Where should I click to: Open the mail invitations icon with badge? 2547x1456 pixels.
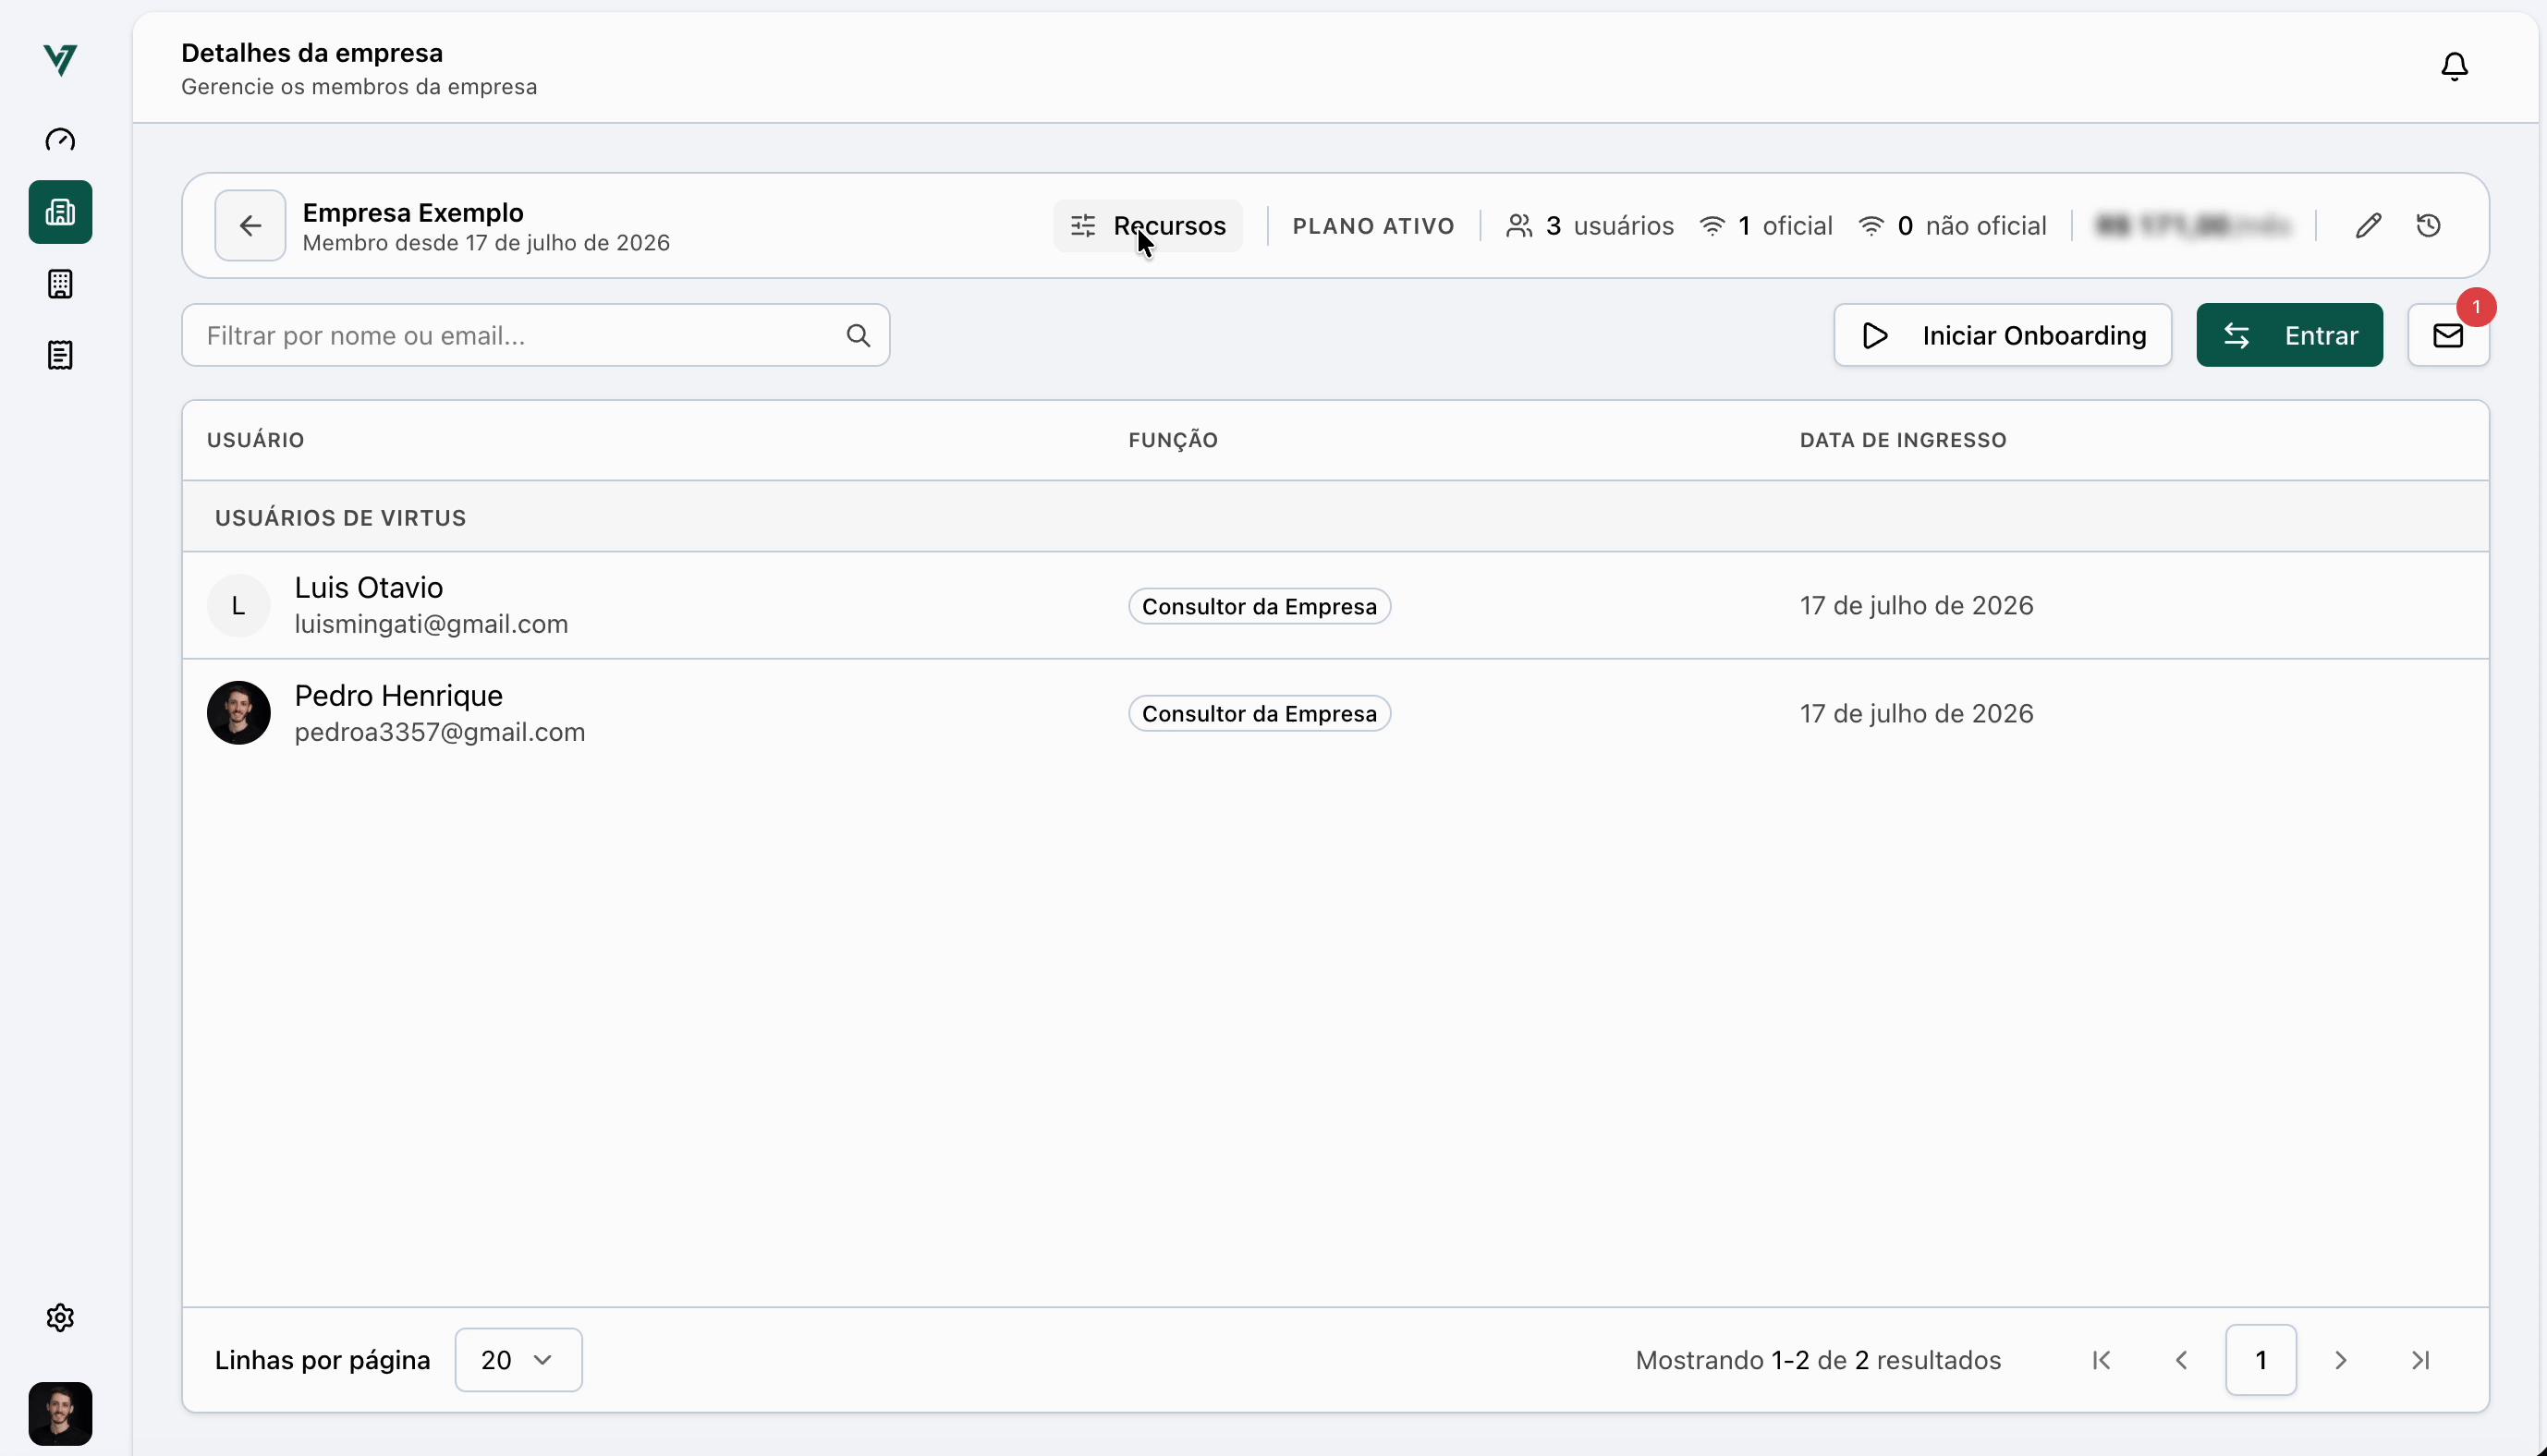(2448, 336)
